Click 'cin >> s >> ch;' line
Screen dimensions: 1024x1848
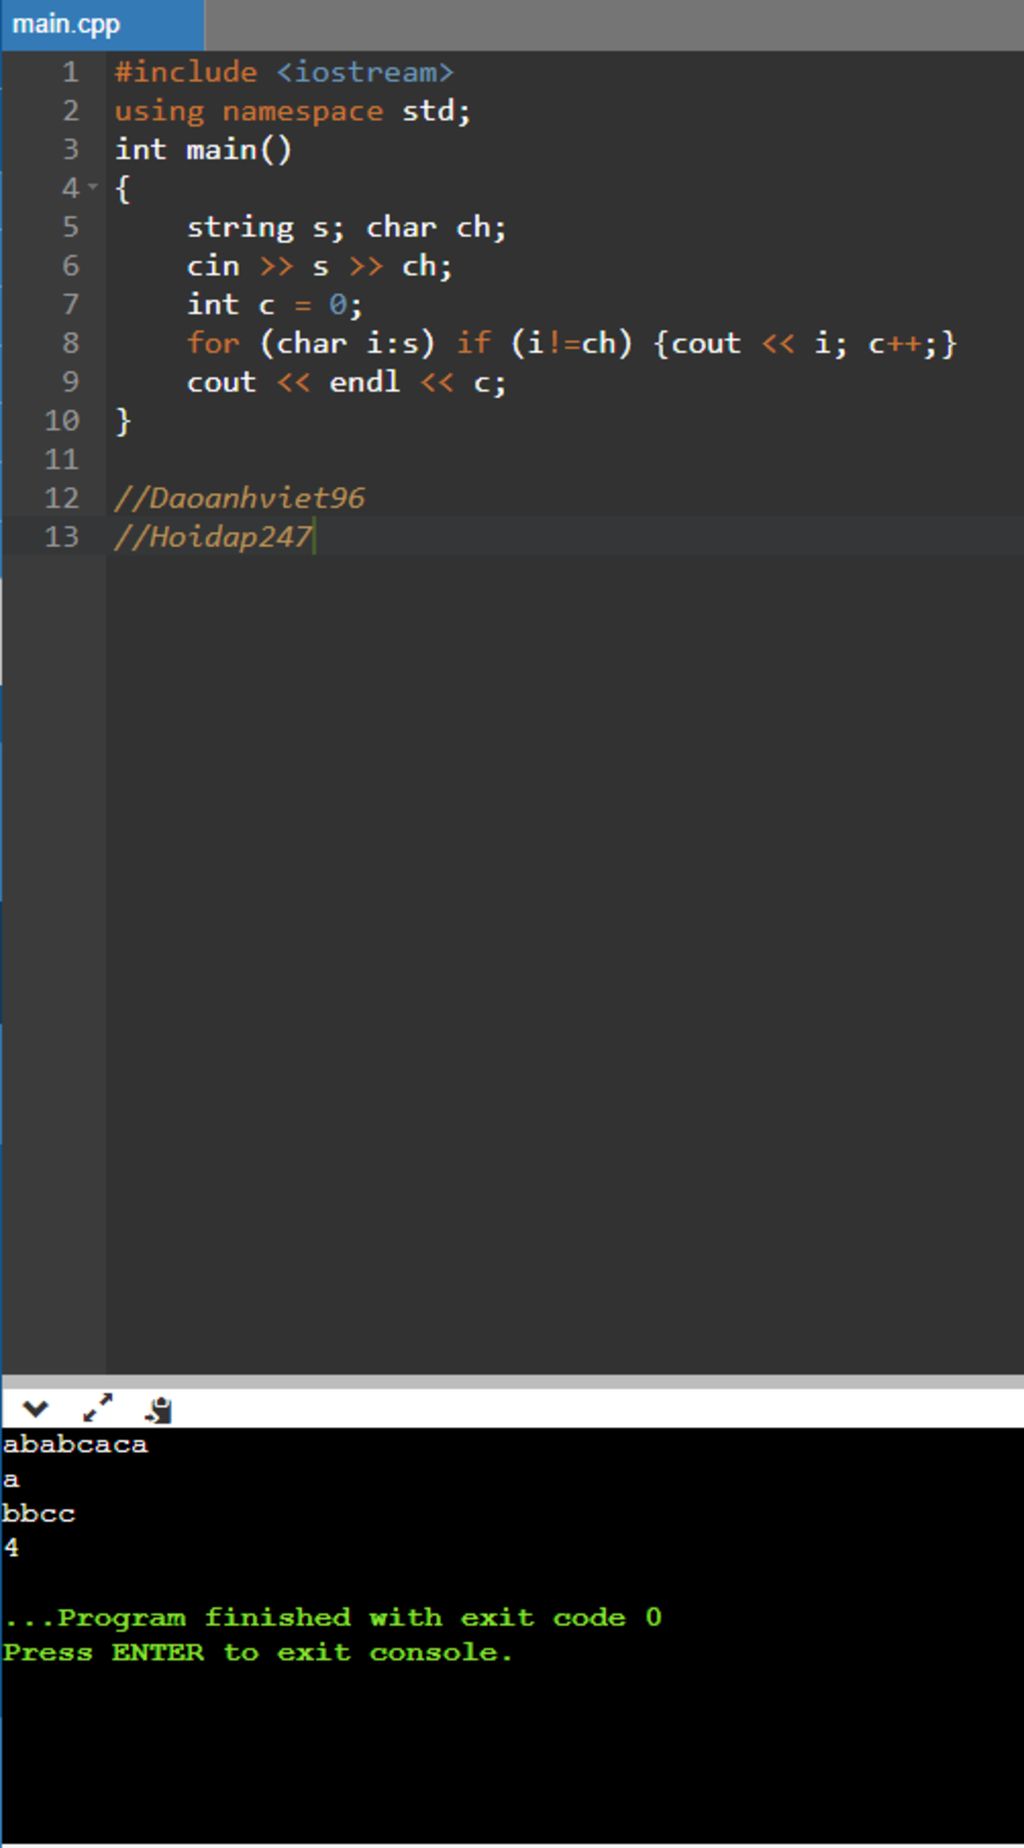320,266
